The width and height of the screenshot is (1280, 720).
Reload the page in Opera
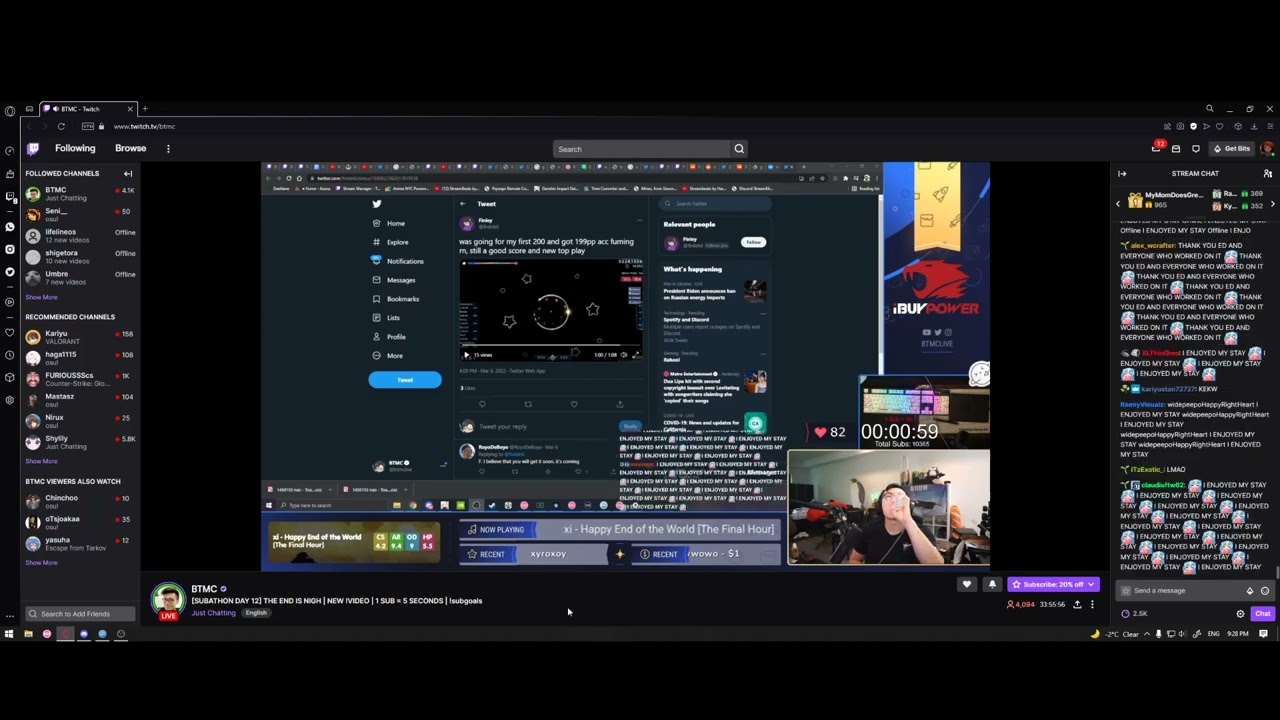61,127
